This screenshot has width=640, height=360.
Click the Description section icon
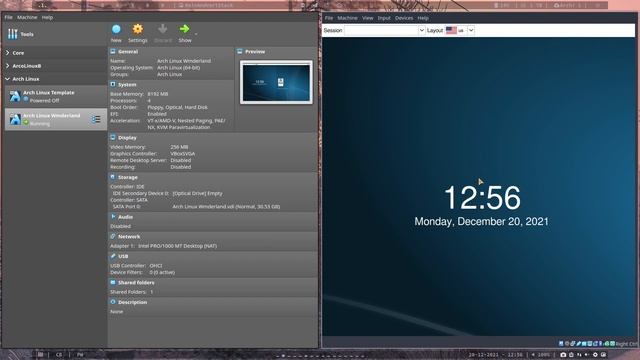113,302
